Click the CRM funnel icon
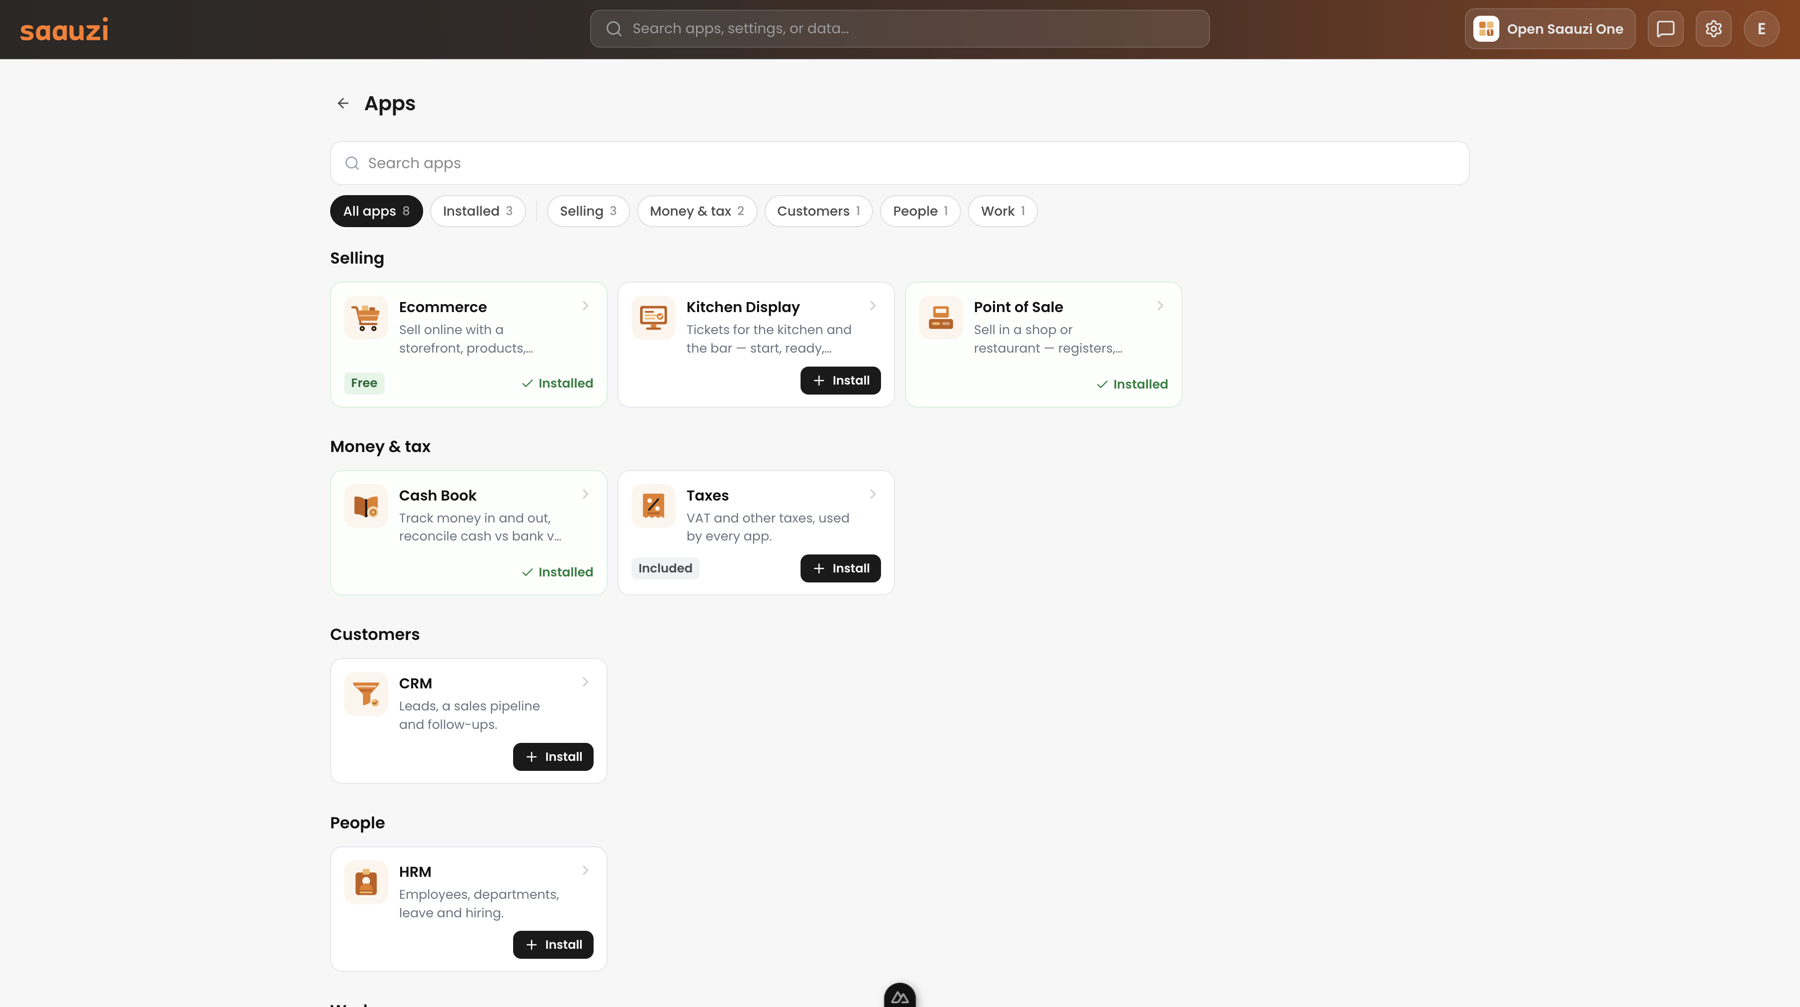Screen dimensions: 1800x1007 point(366,694)
